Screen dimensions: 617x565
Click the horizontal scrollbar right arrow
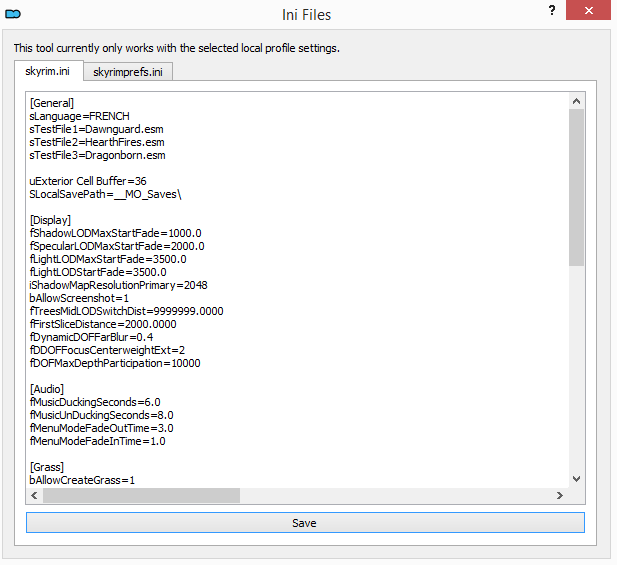tap(560, 495)
